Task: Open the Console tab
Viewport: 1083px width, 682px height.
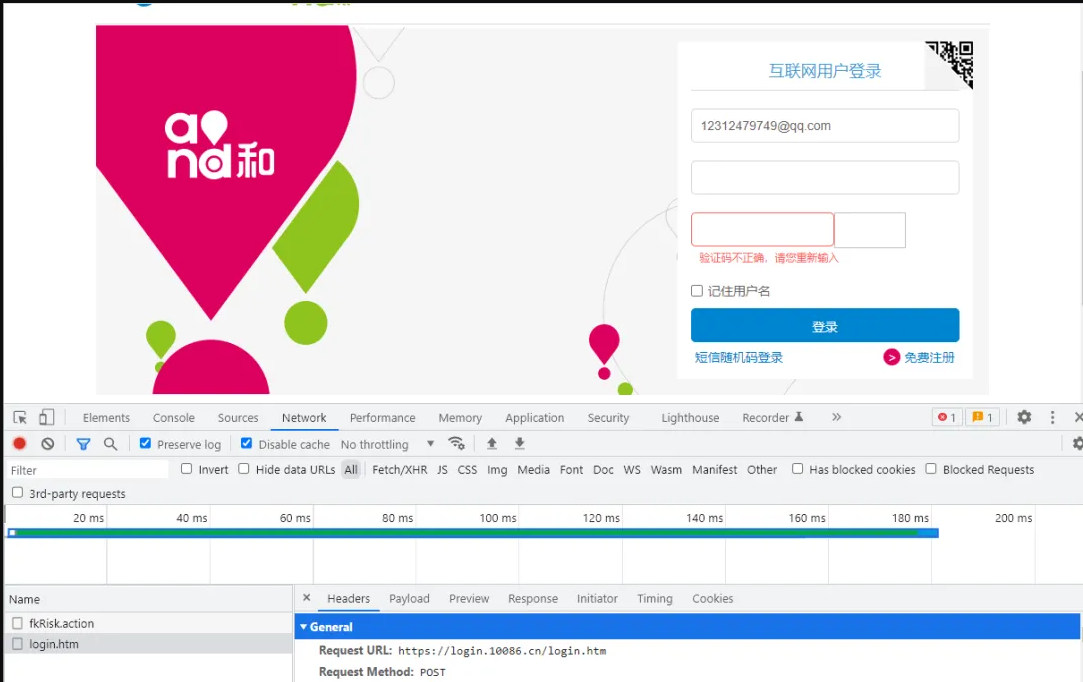Action: point(174,417)
